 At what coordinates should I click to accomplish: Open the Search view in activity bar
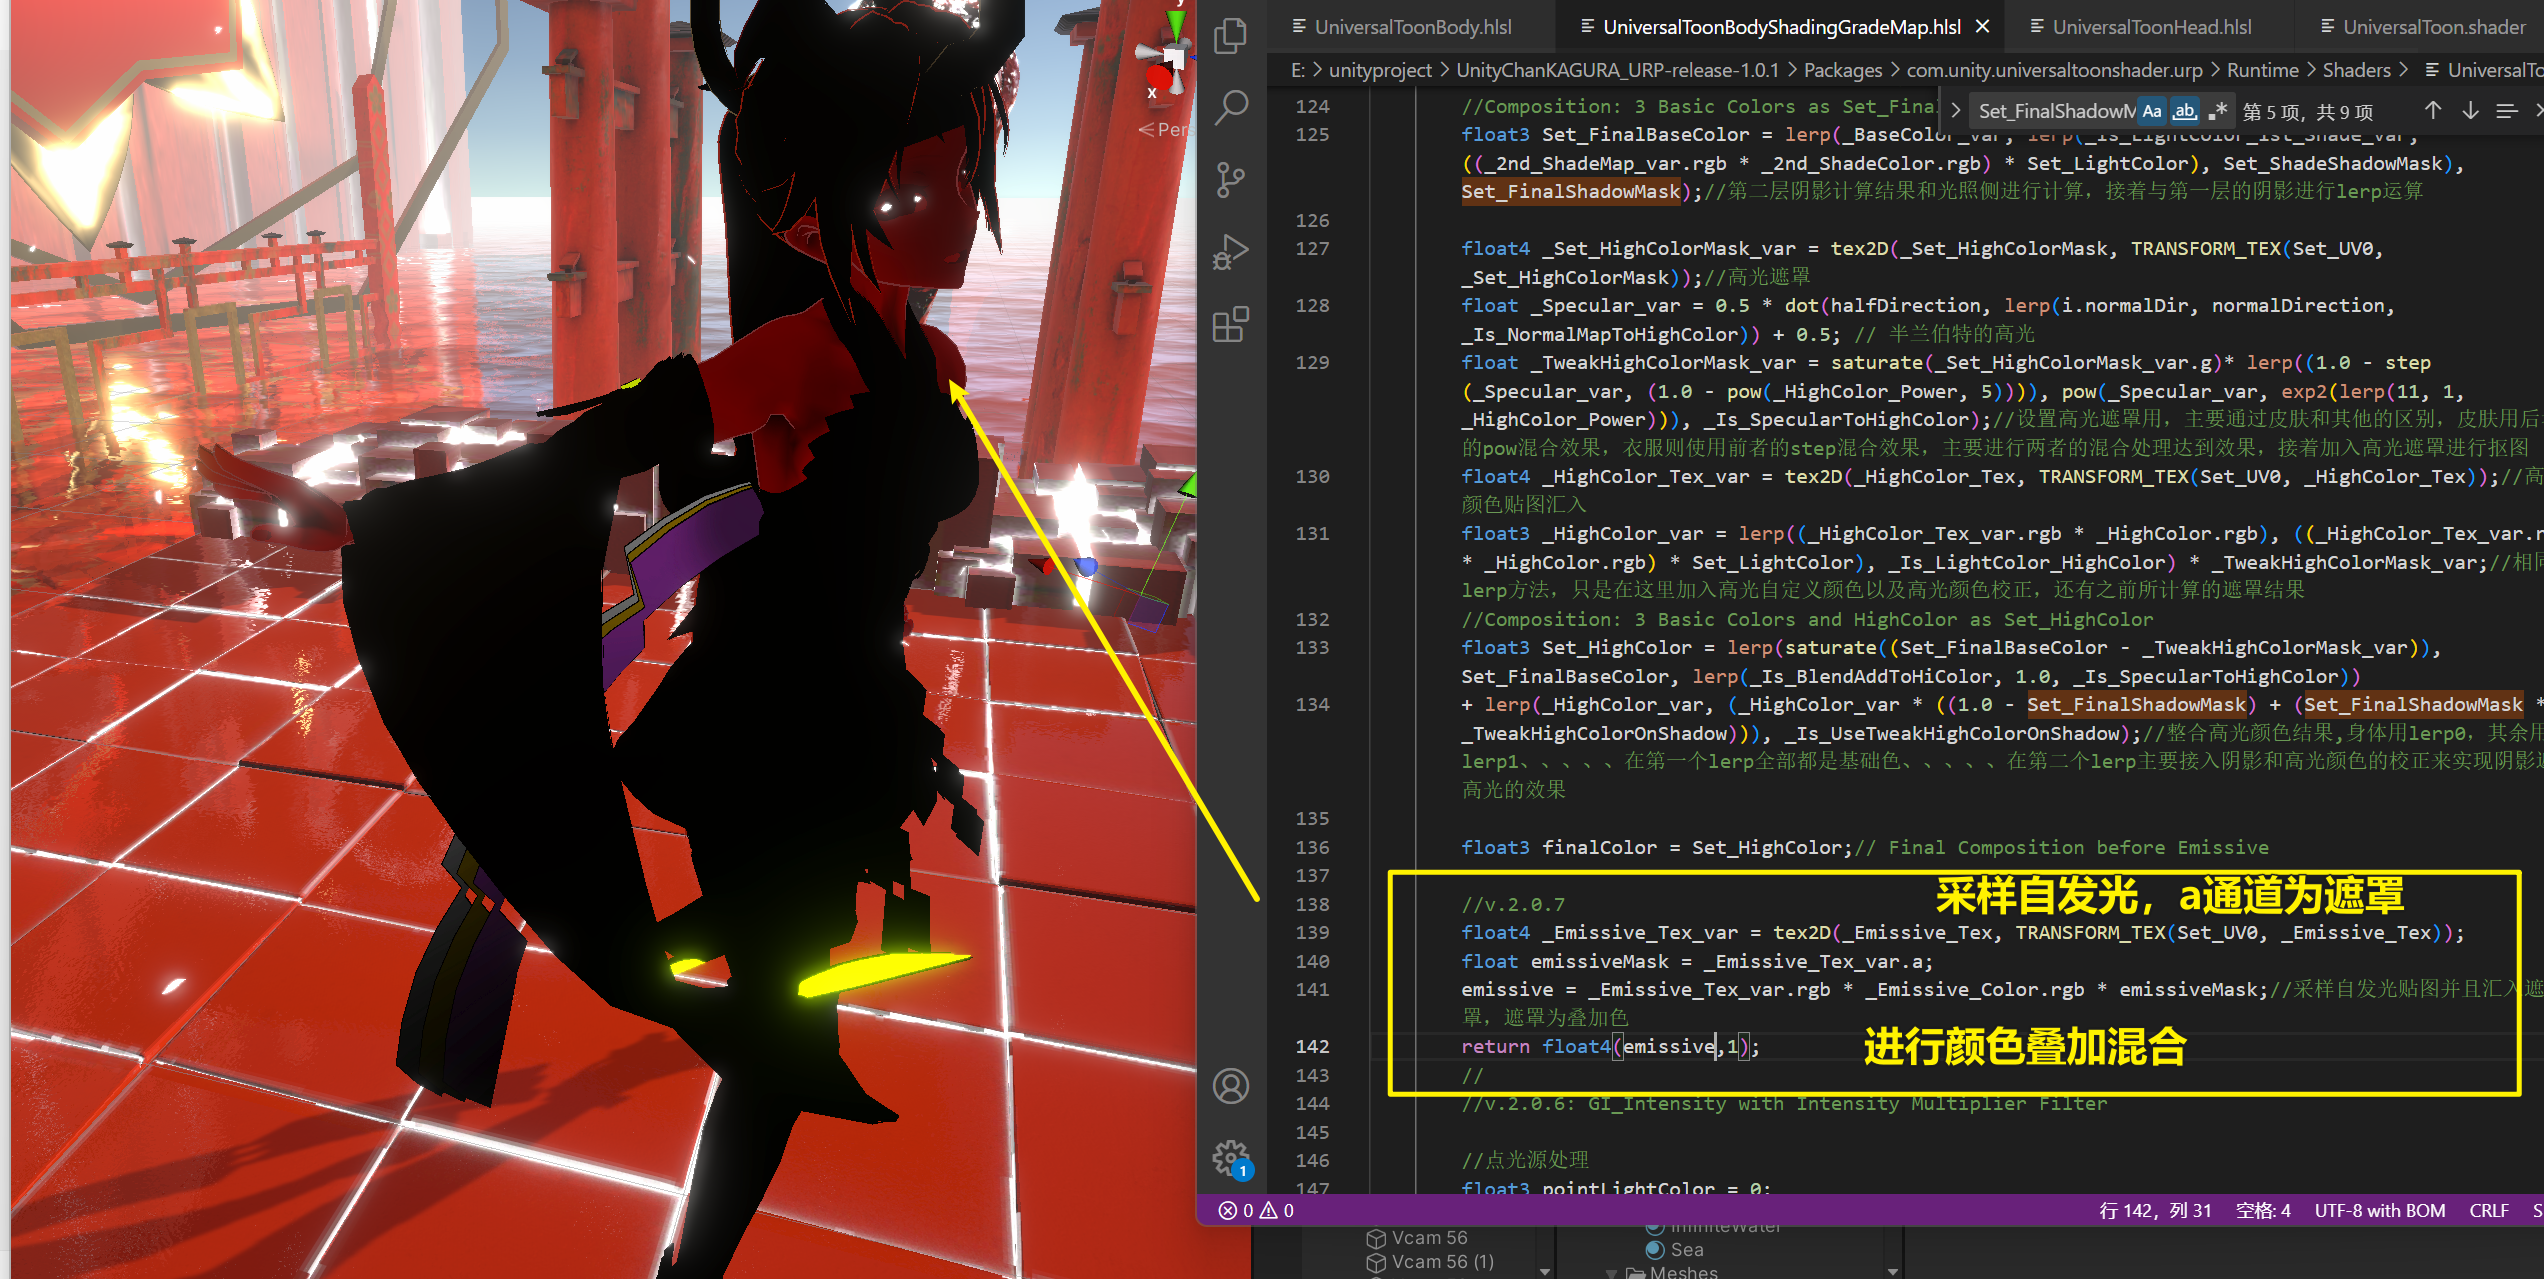[x=1230, y=107]
